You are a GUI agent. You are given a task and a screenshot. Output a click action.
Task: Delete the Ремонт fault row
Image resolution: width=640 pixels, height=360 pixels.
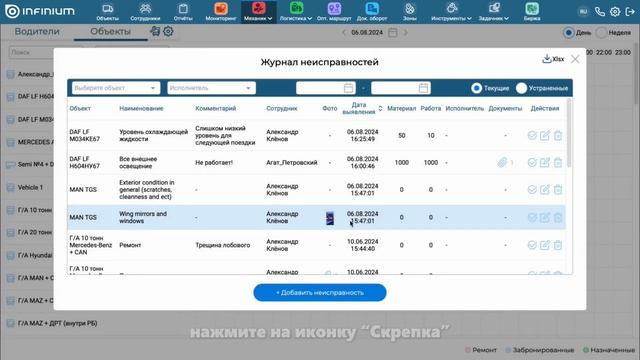coord(558,245)
